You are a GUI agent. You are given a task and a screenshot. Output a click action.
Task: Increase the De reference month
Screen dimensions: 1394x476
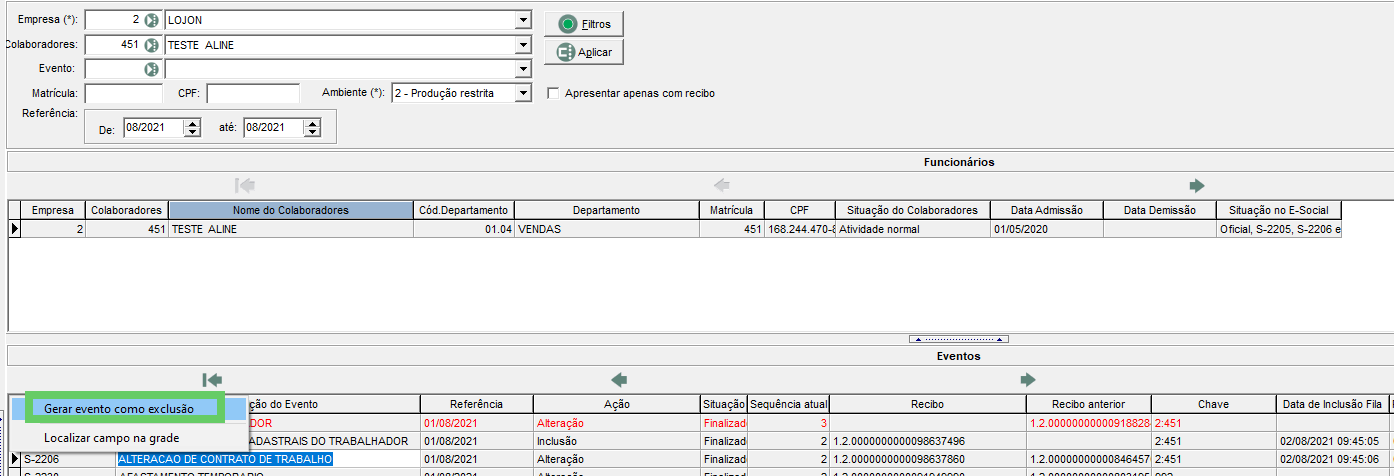pyautogui.click(x=193, y=123)
